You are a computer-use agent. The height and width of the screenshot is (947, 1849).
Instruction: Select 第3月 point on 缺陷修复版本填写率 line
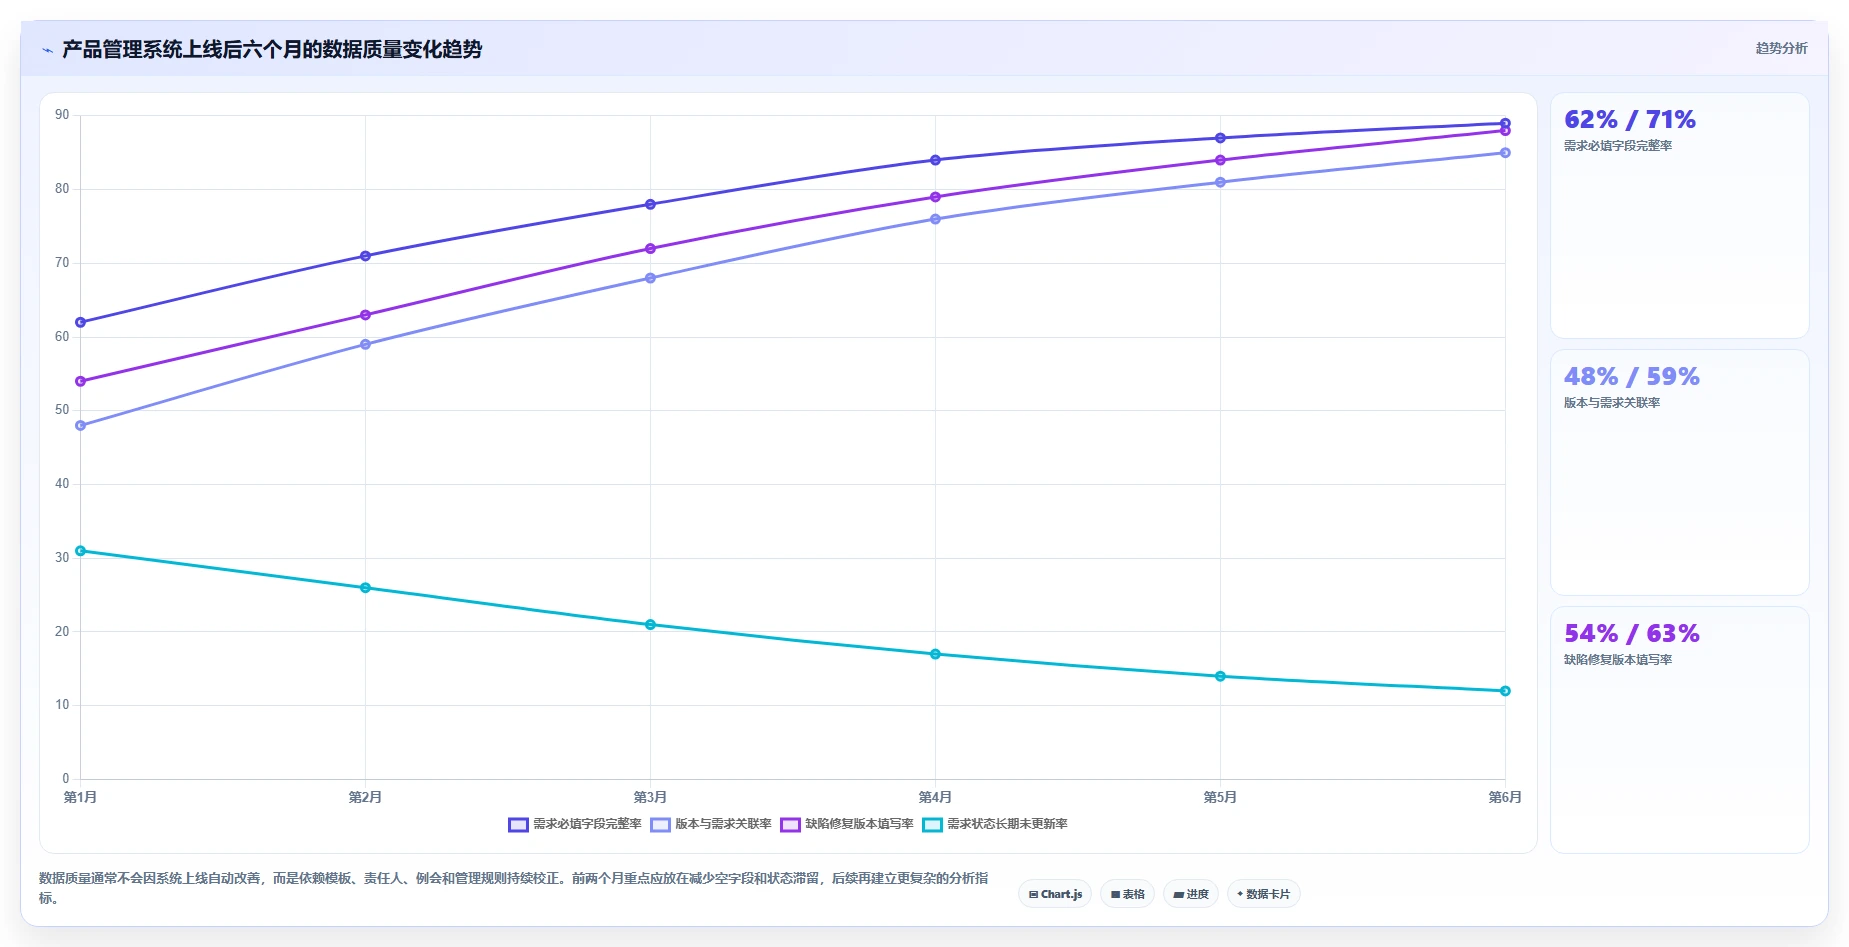pos(650,248)
